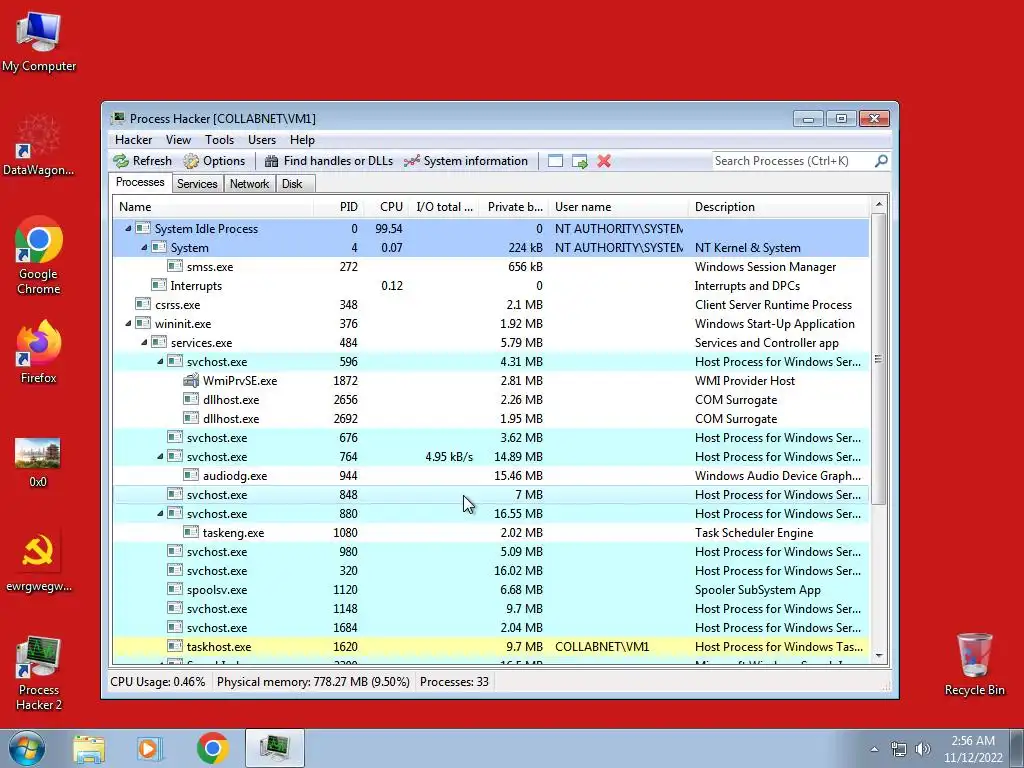Click the WmiPrvSE.exe process icon
The image size is (1024, 768).
191,380
